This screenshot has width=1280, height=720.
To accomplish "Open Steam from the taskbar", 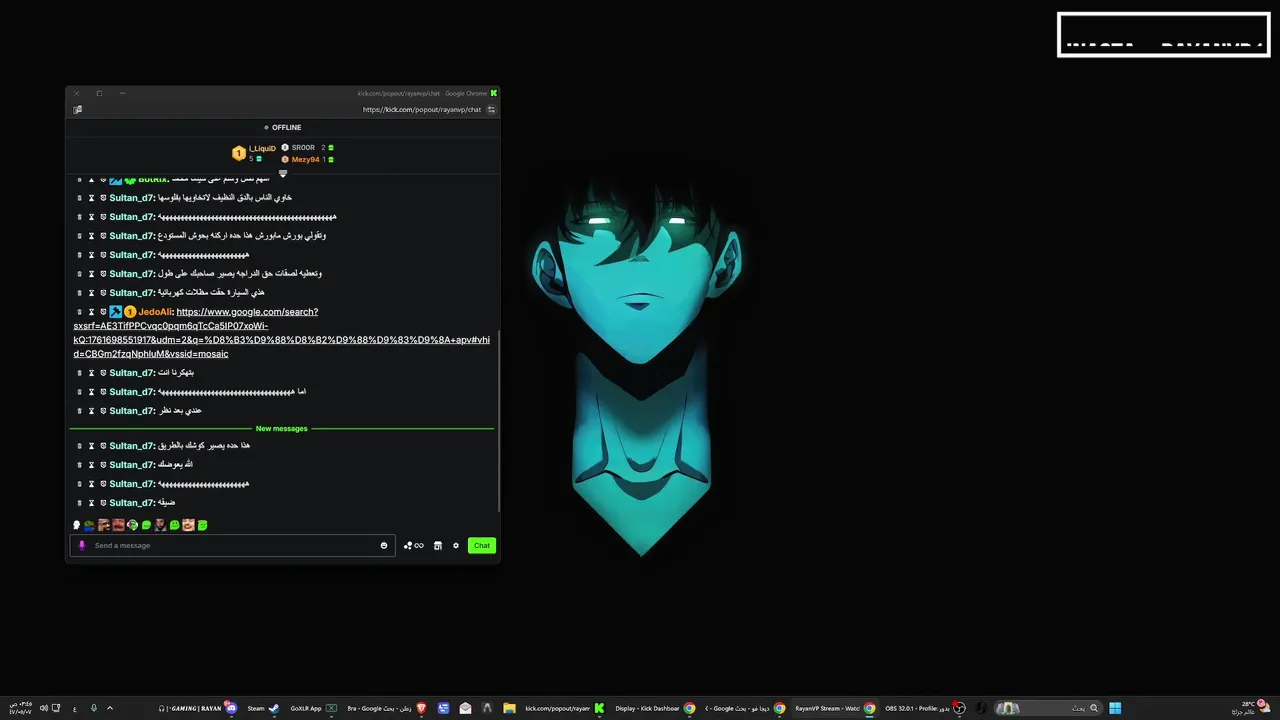I will 263,708.
